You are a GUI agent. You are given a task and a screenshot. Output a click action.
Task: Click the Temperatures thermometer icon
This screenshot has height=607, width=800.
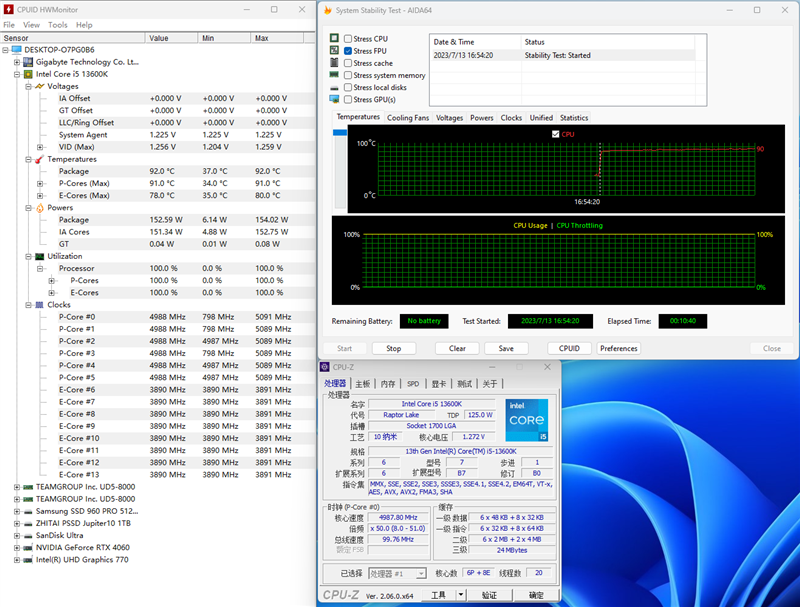click(40, 159)
